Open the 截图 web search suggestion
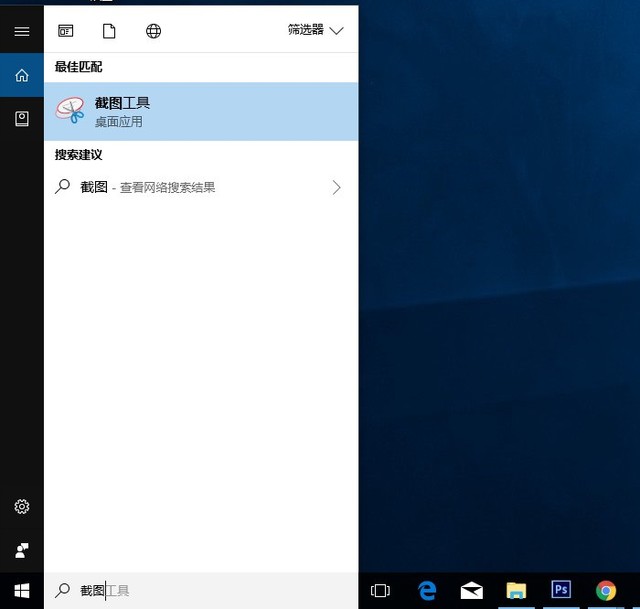The width and height of the screenshot is (640, 609). [201, 187]
